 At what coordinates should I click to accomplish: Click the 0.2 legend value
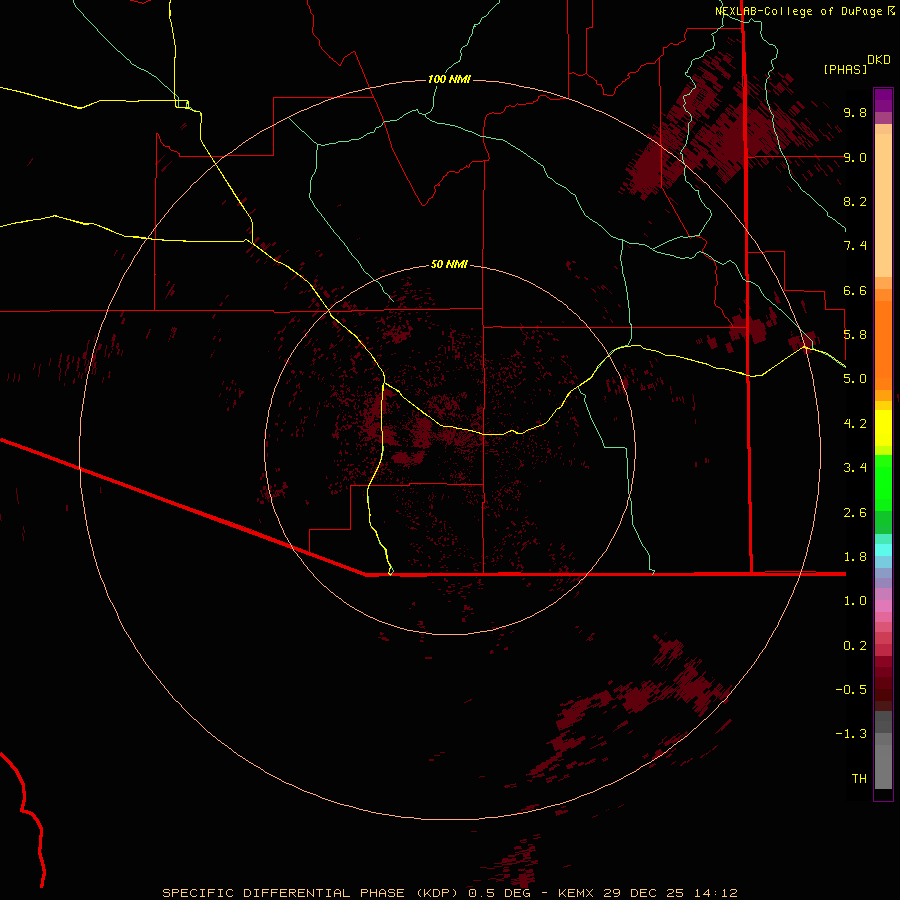coord(855,646)
